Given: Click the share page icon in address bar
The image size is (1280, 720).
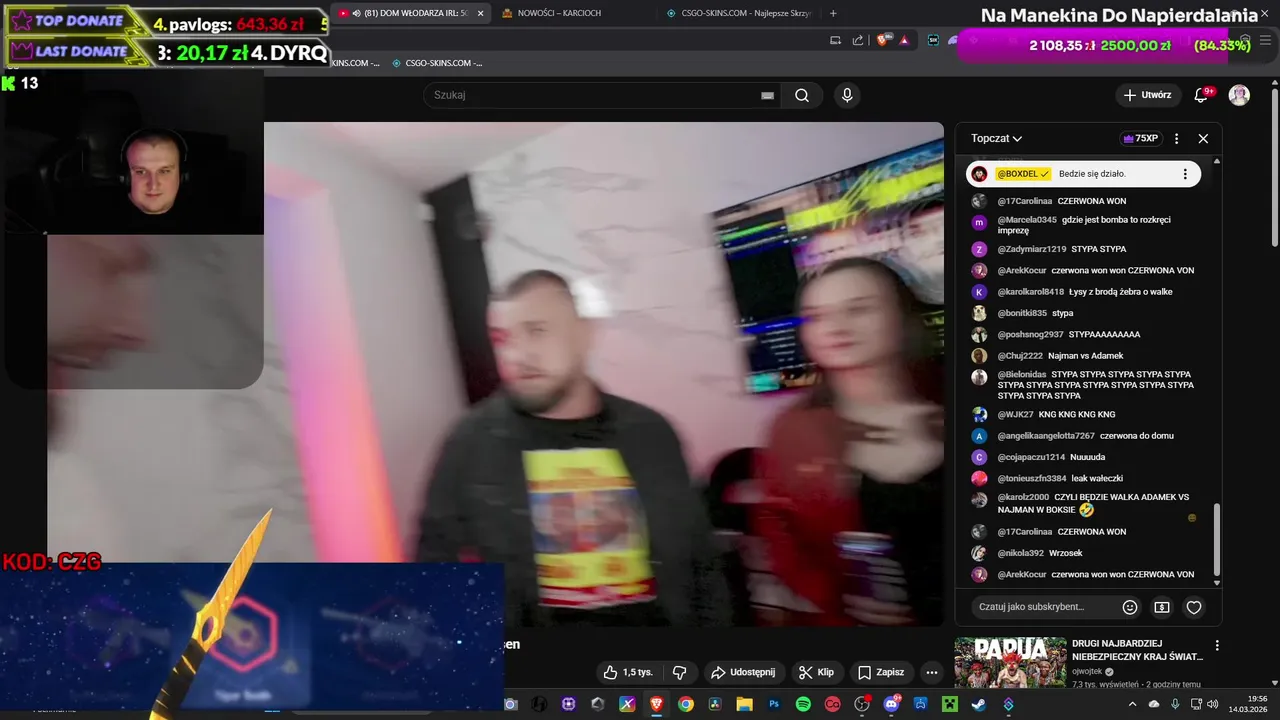Looking at the screenshot, I should (x=858, y=40).
